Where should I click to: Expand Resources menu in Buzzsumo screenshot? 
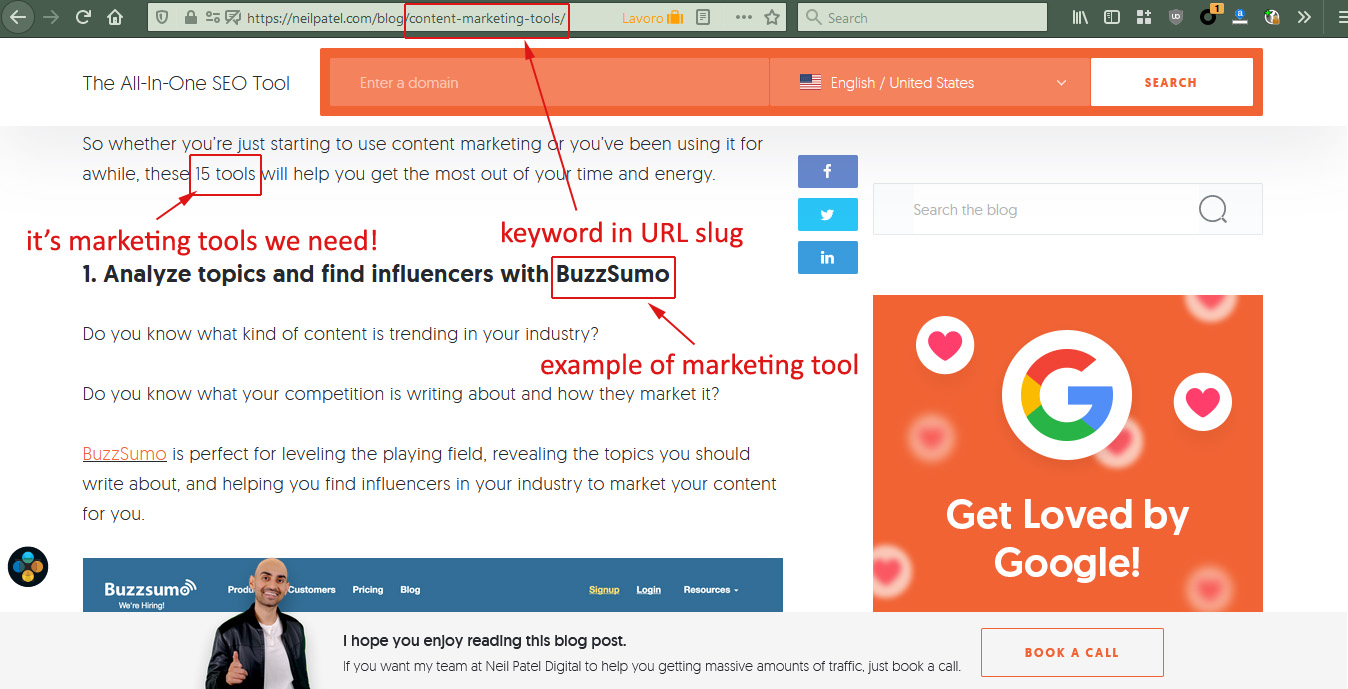coord(711,590)
